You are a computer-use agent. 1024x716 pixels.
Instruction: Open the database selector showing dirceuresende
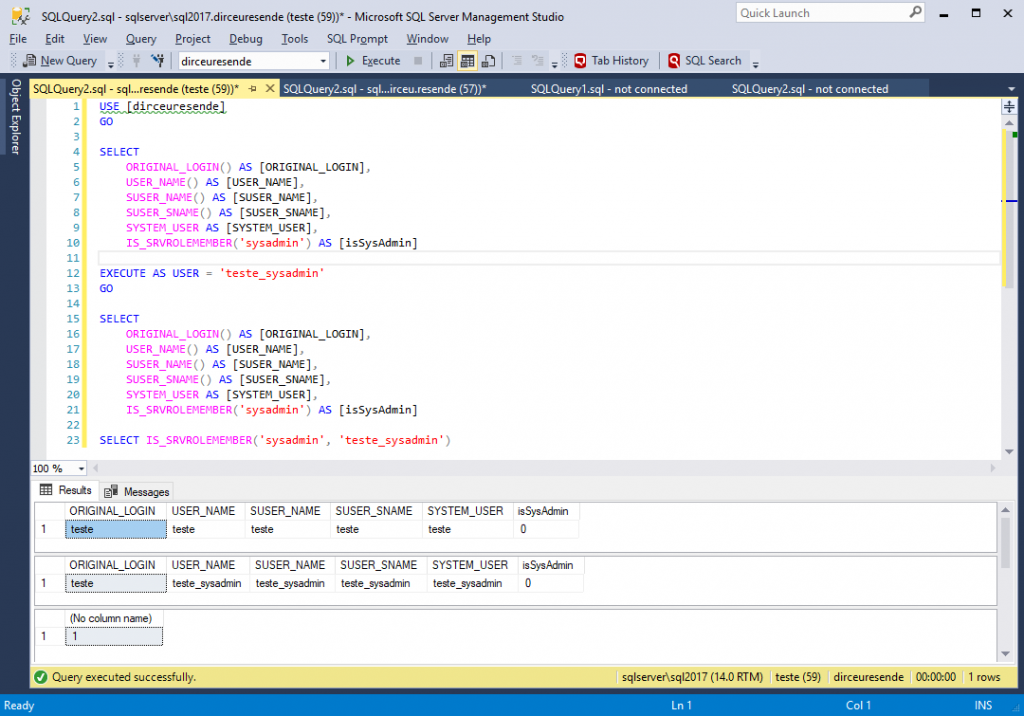click(320, 60)
